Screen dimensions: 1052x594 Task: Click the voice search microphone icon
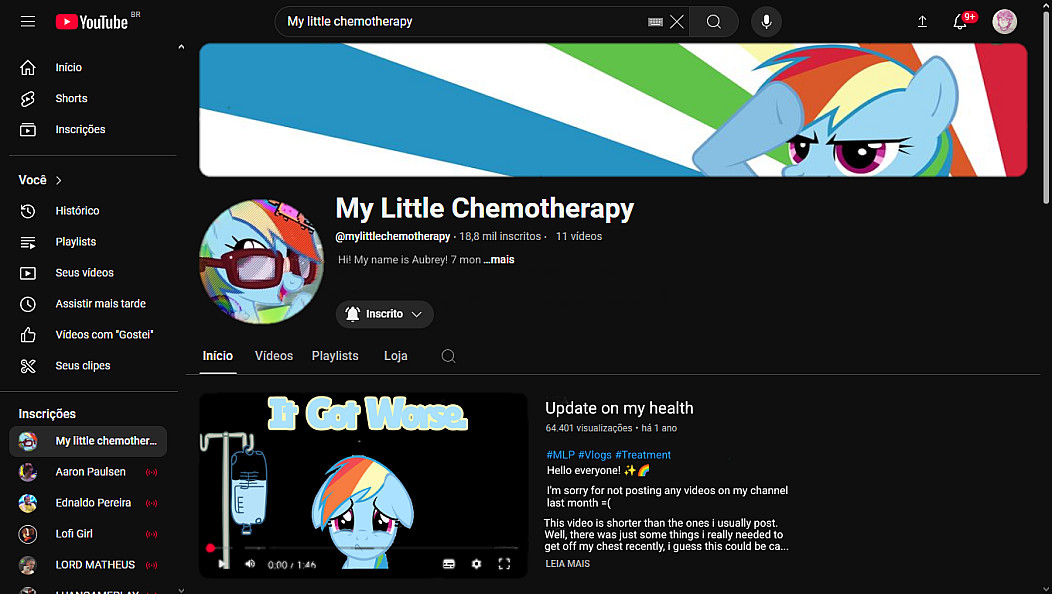pos(766,21)
